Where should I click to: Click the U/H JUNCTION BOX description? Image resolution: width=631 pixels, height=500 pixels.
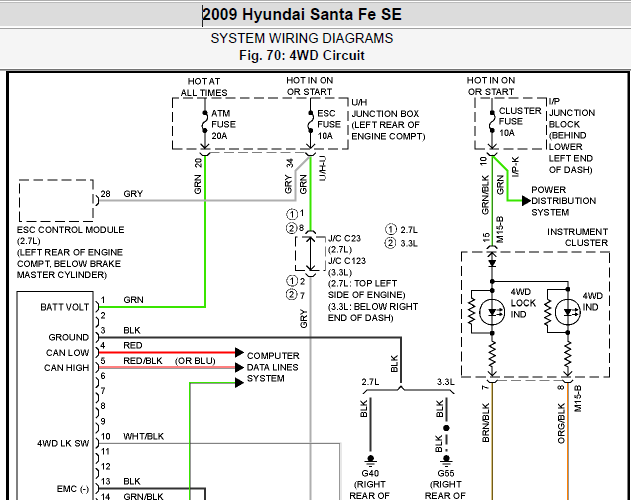[388, 120]
